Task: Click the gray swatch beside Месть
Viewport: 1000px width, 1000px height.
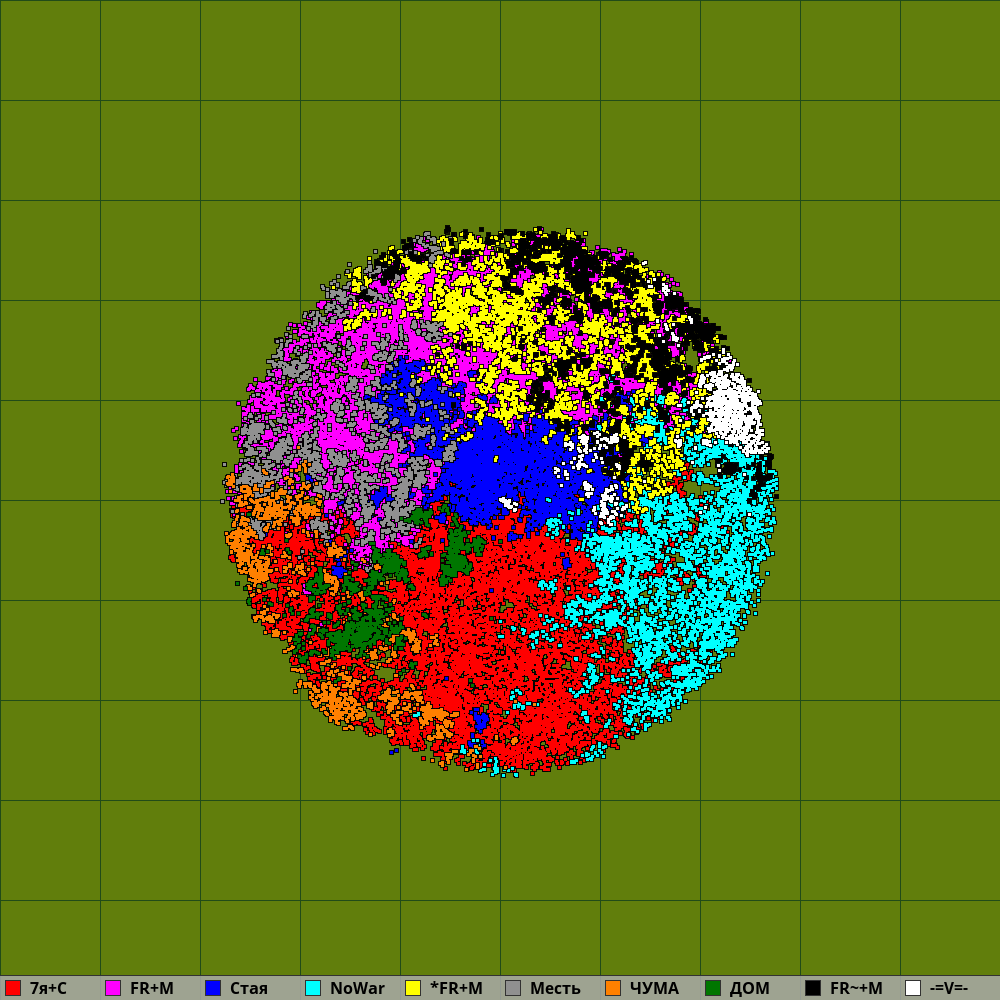Action: pyautogui.click(x=513, y=988)
